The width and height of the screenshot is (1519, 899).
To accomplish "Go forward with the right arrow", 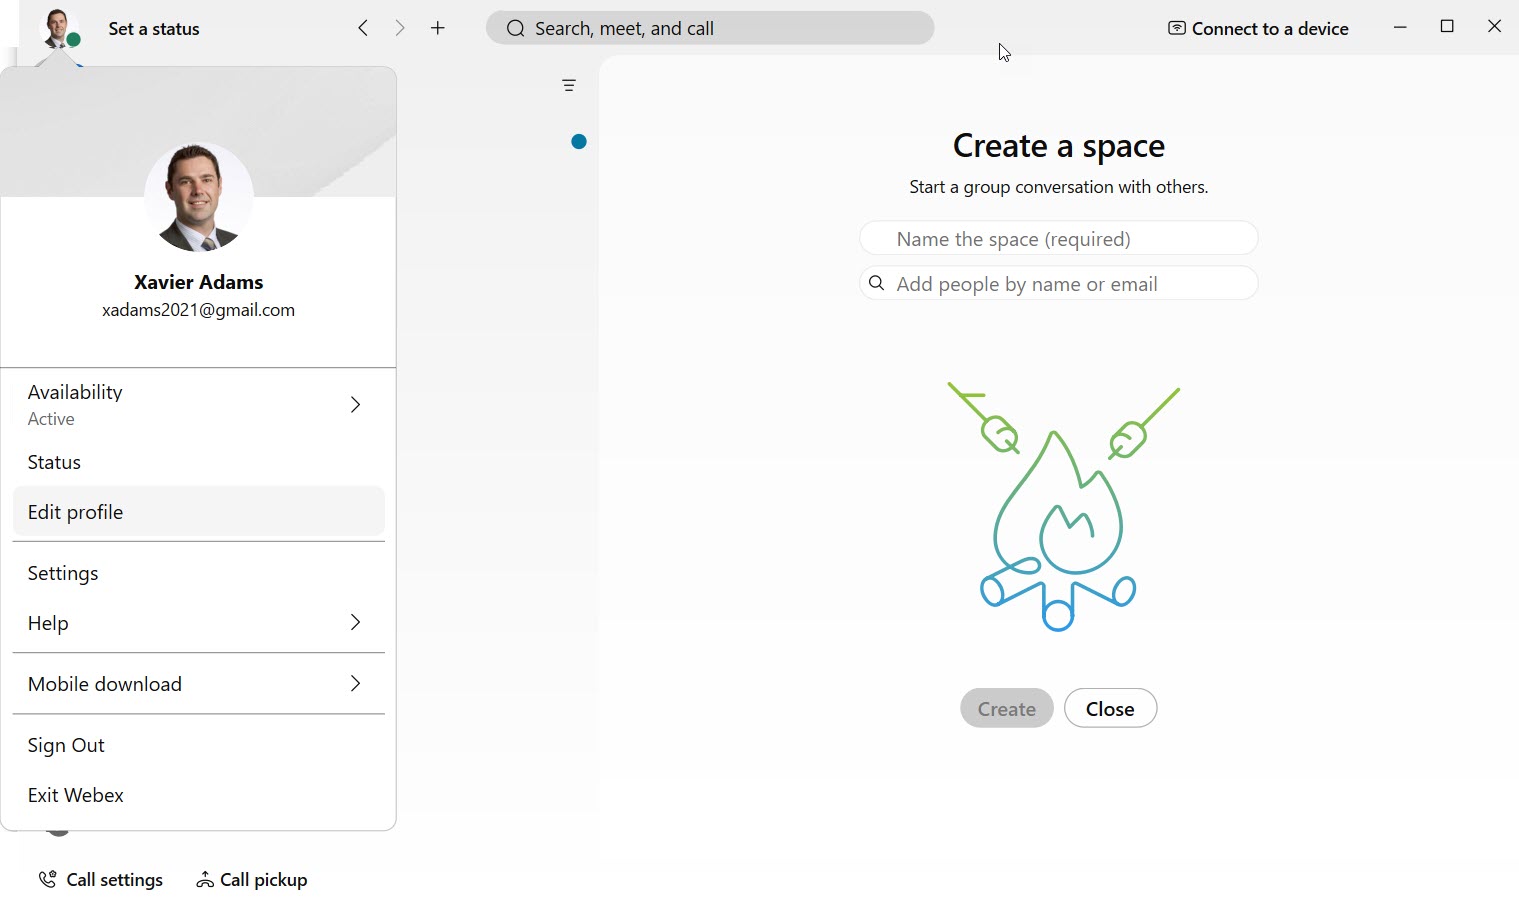I will tap(400, 28).
